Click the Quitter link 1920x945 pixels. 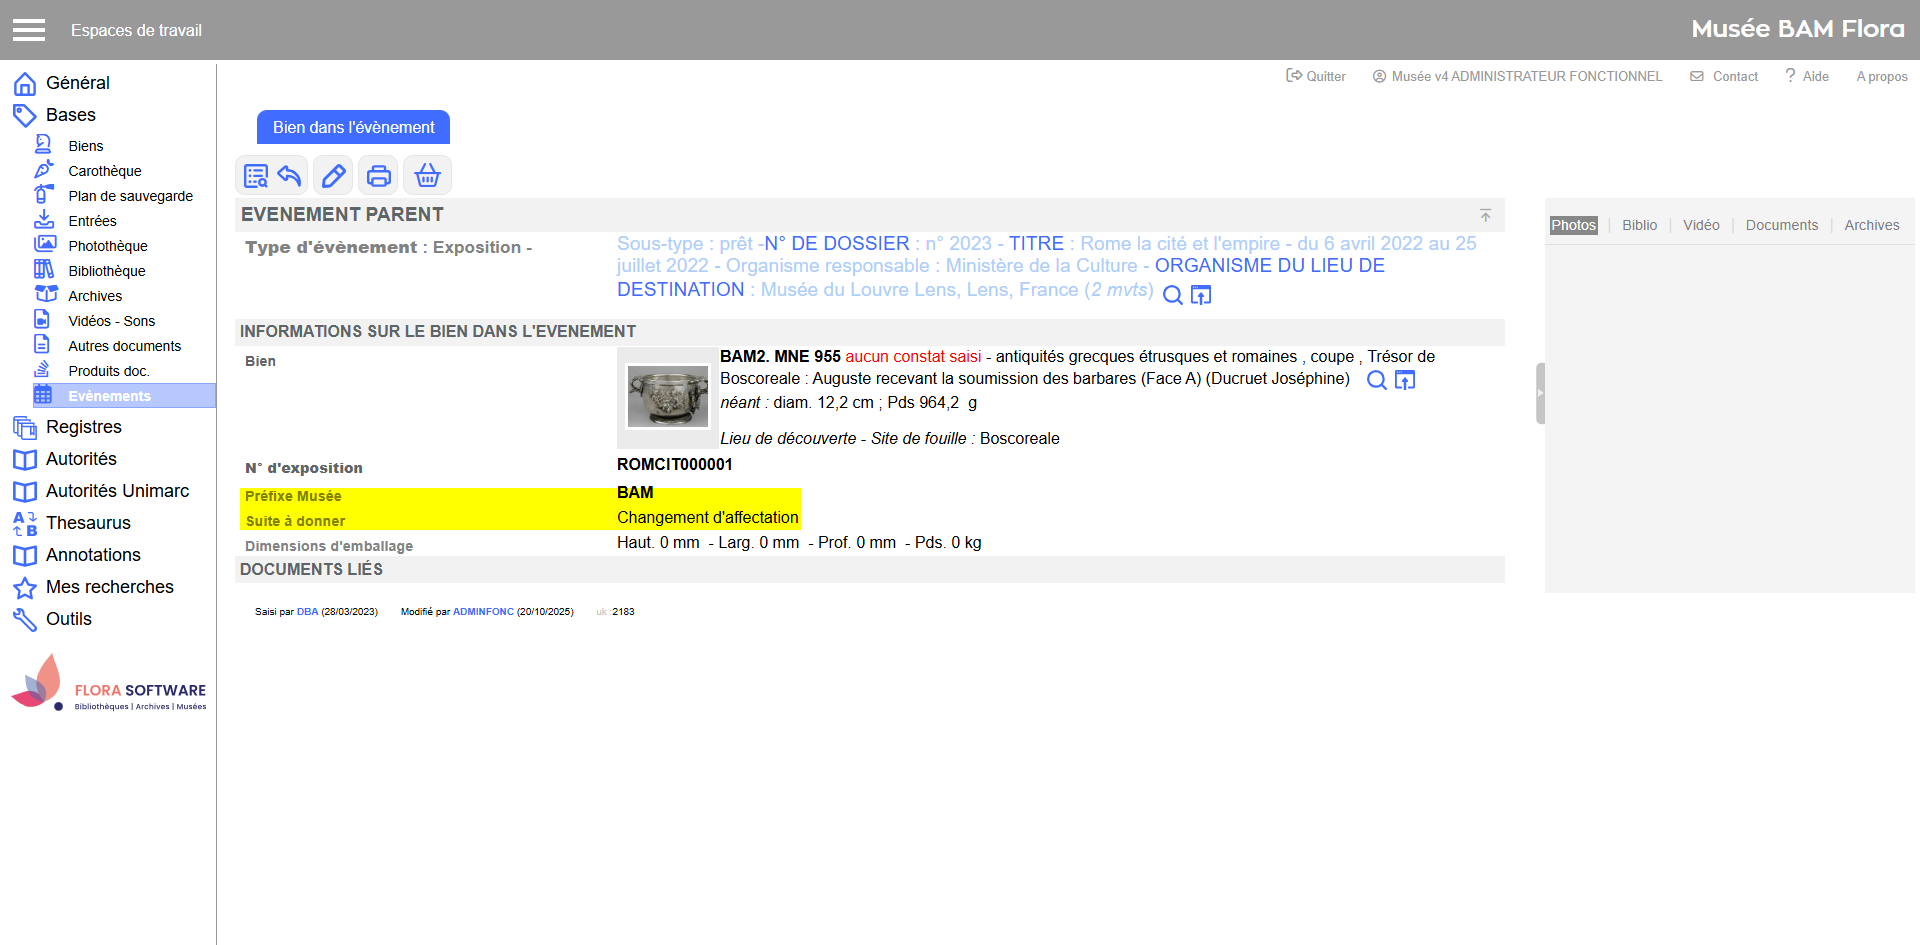1316,76
